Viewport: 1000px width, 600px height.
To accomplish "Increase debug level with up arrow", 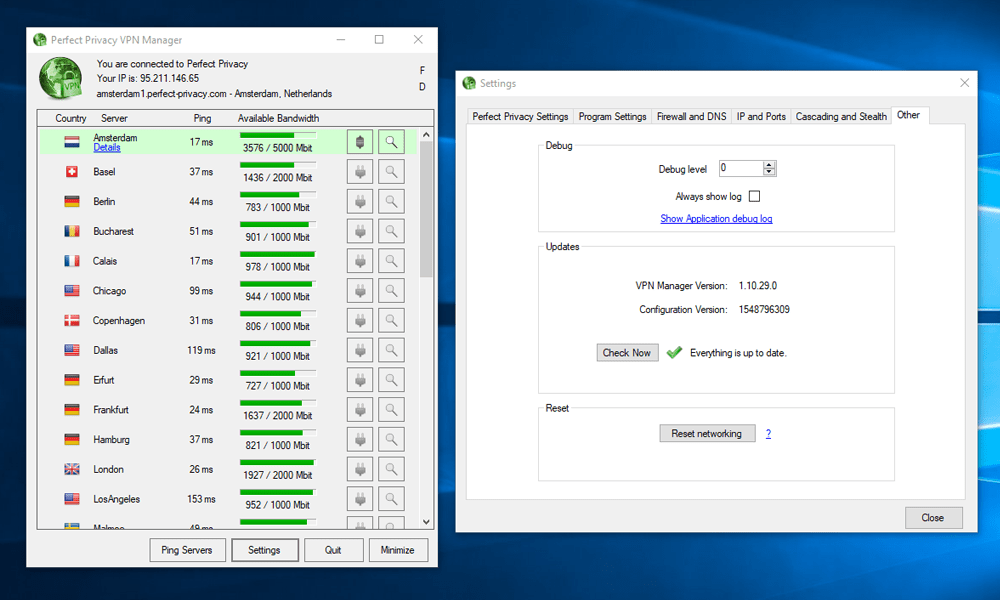I will tap(769, 165).
